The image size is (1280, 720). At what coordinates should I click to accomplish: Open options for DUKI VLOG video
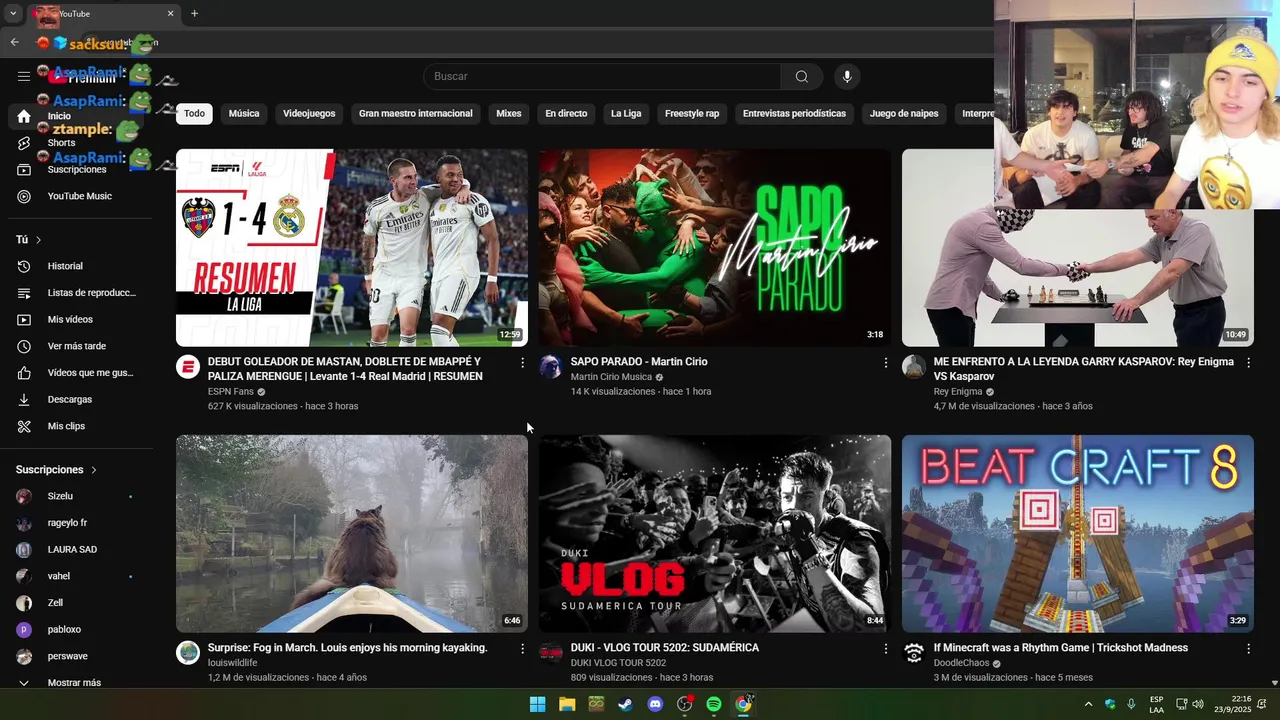tap(885, 649)
